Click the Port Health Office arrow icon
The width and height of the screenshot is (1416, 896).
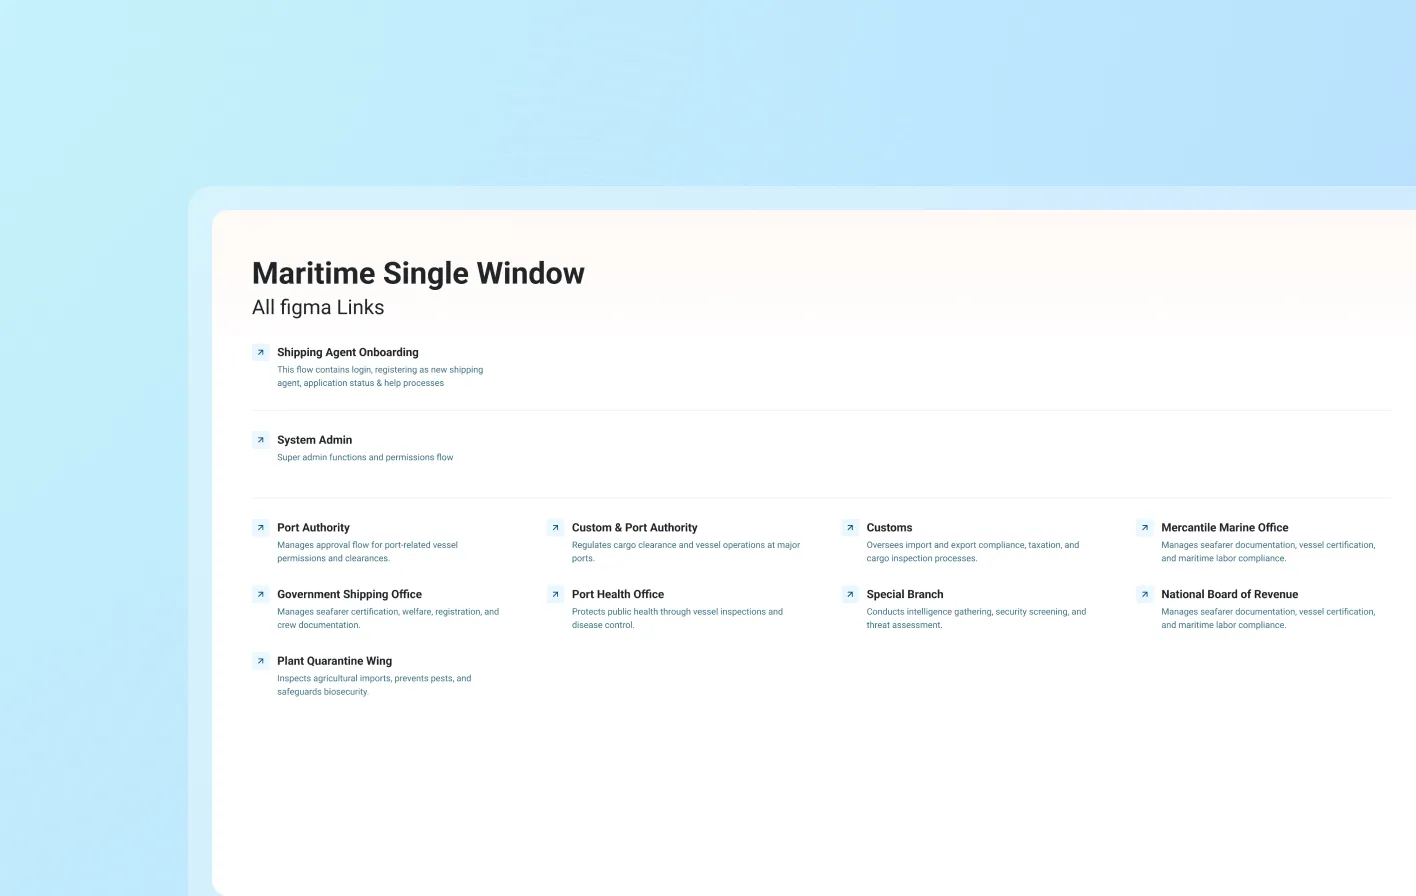555,594
